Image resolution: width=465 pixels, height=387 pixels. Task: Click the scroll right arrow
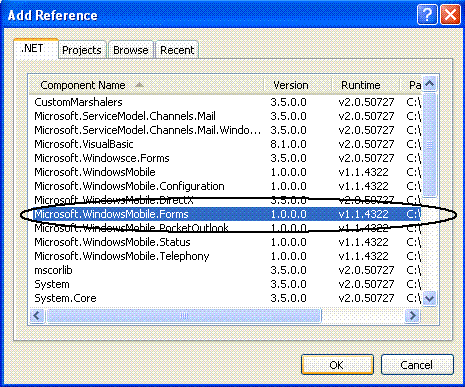pos(413,315)
